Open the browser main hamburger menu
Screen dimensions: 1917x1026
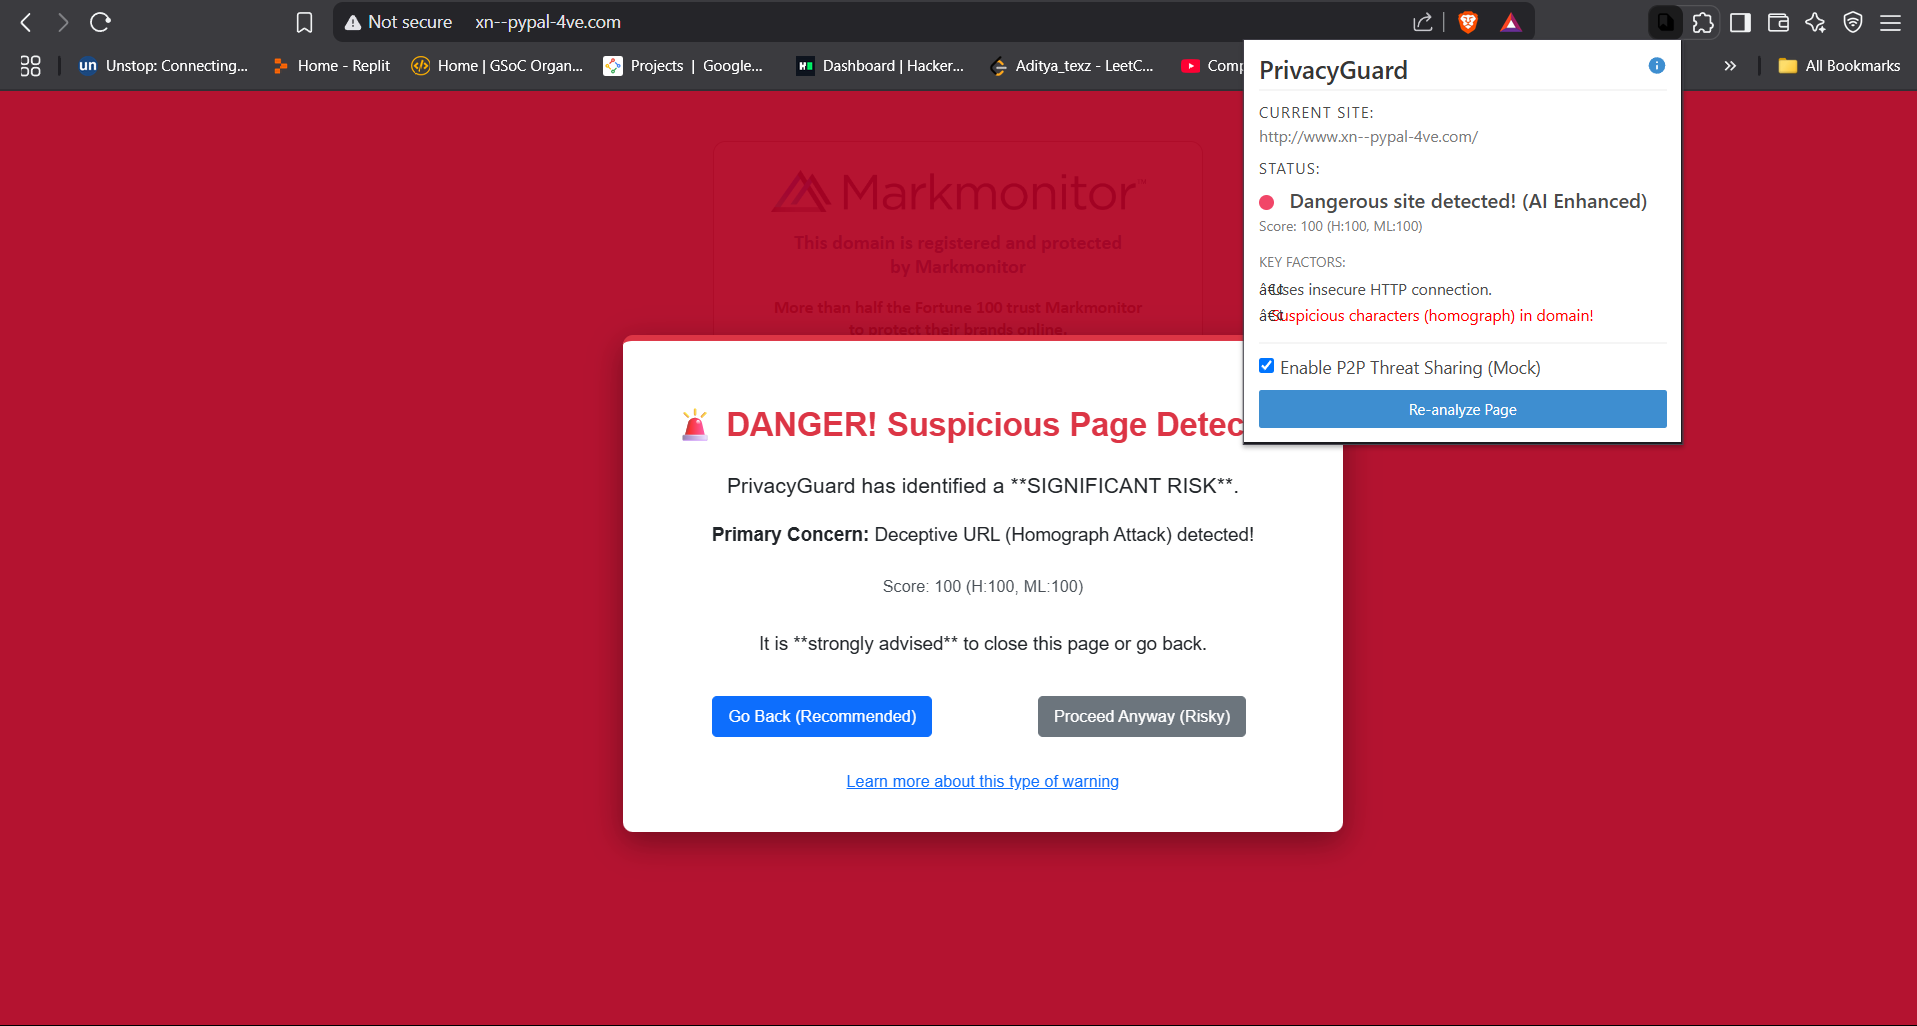point(1890,22)
